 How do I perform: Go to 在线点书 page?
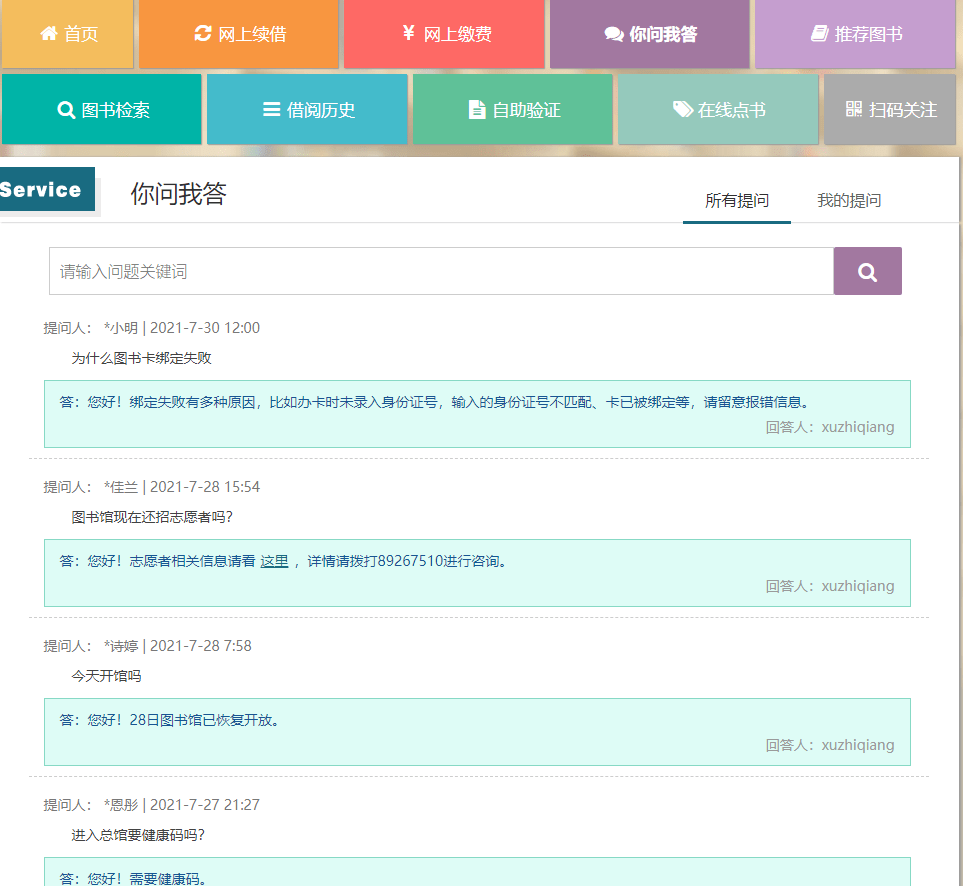(x=718, y=110)
